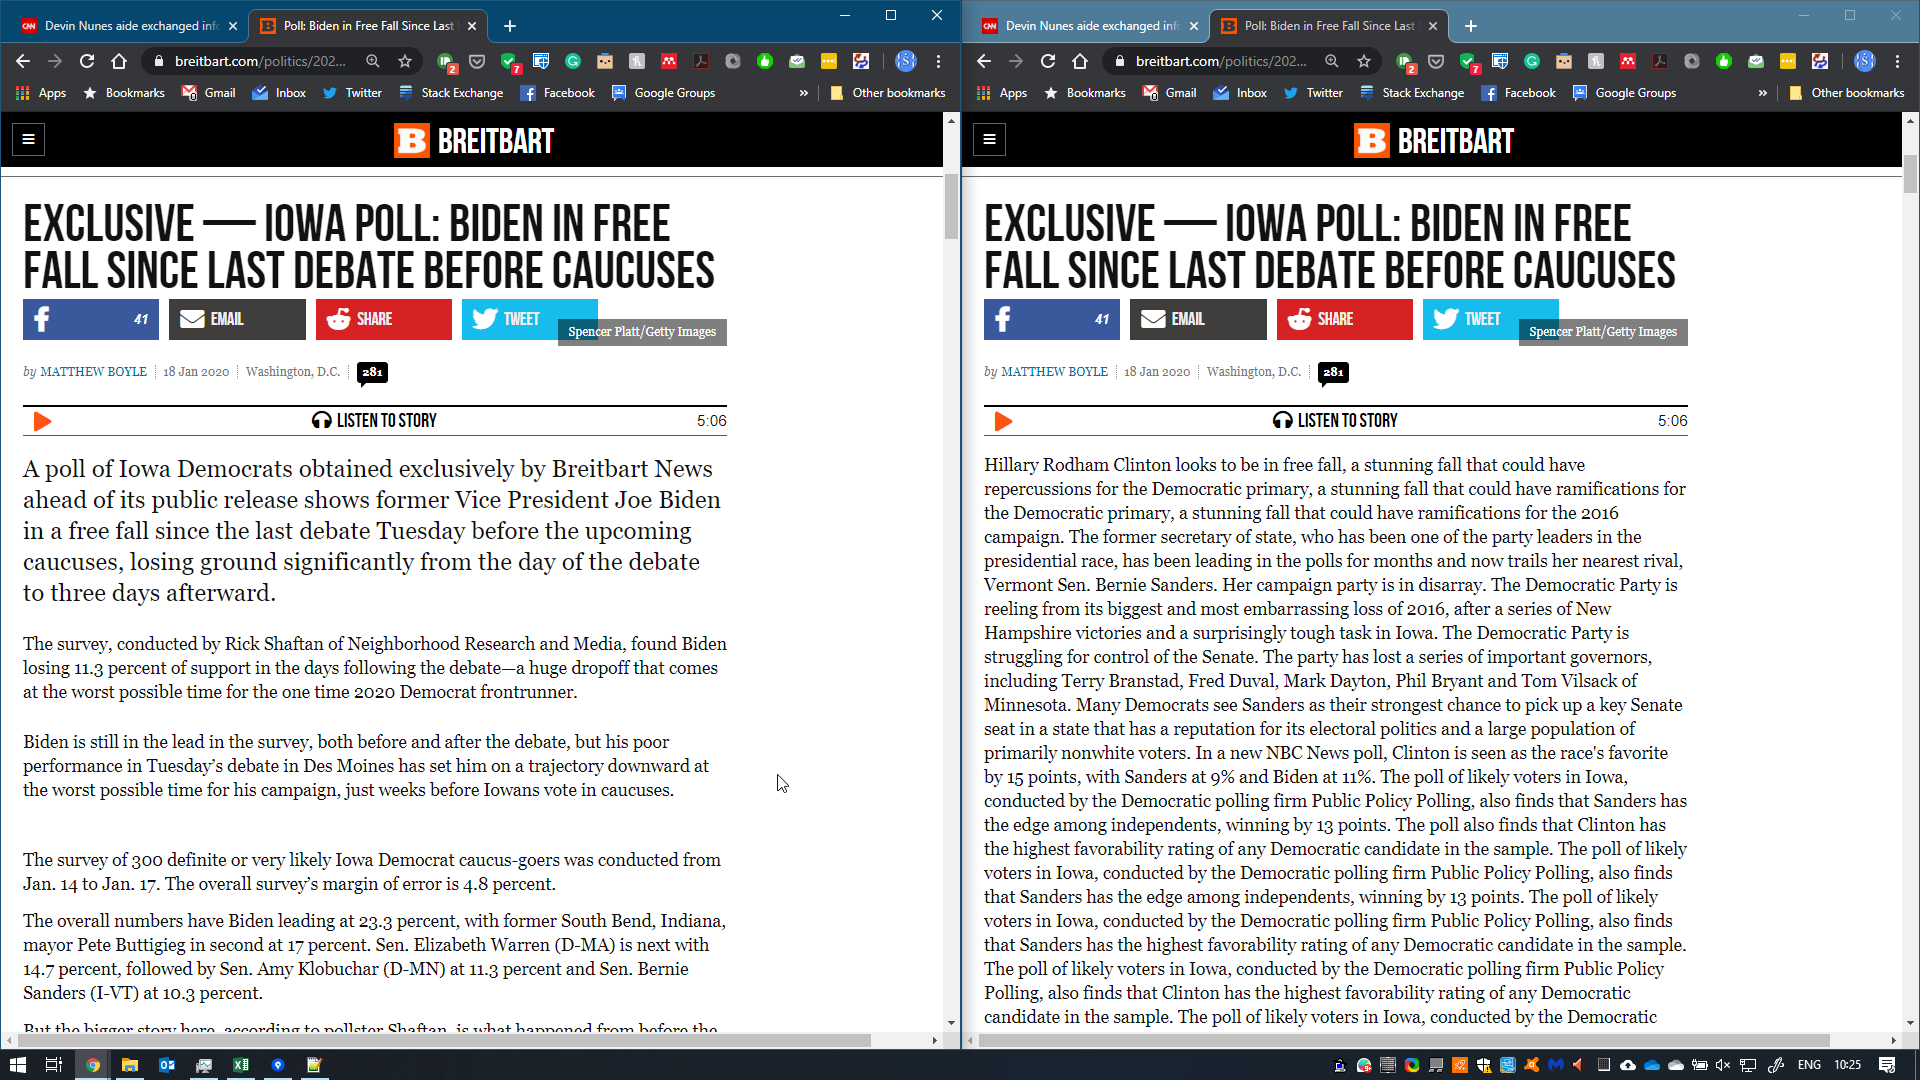This screenshot has width=1920, height=1080.
Task: Open Stack Exchange bookmark in left window
Action: pyautogui.click(x=451, y=93)
